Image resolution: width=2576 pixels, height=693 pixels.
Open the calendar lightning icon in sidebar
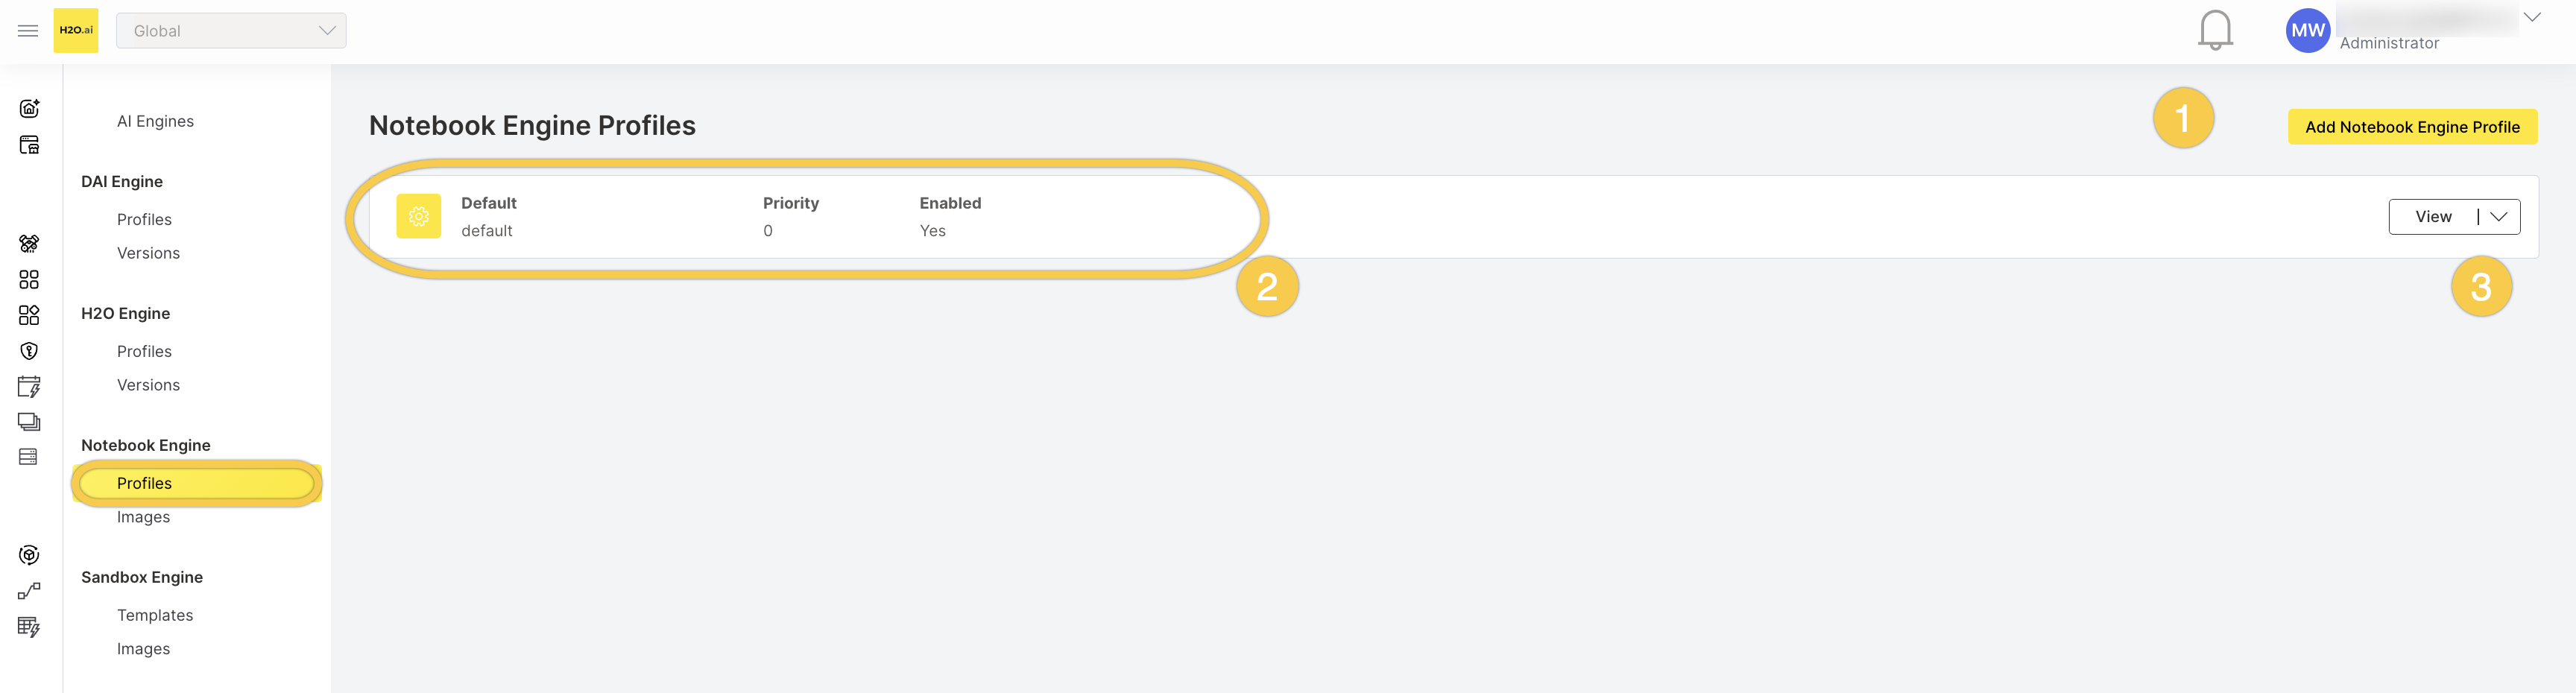tap(29, 387)
